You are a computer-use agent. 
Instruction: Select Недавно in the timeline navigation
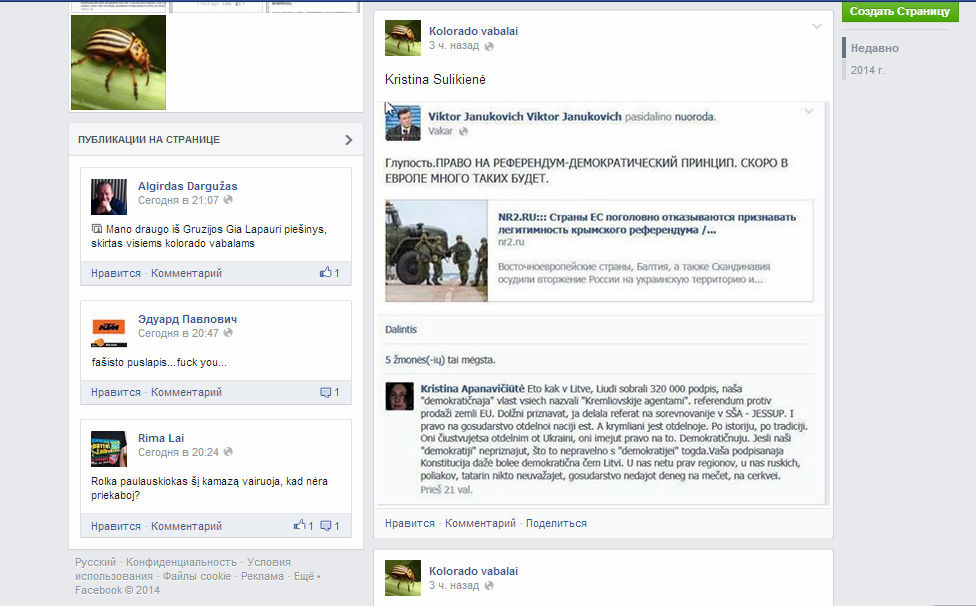875,48
